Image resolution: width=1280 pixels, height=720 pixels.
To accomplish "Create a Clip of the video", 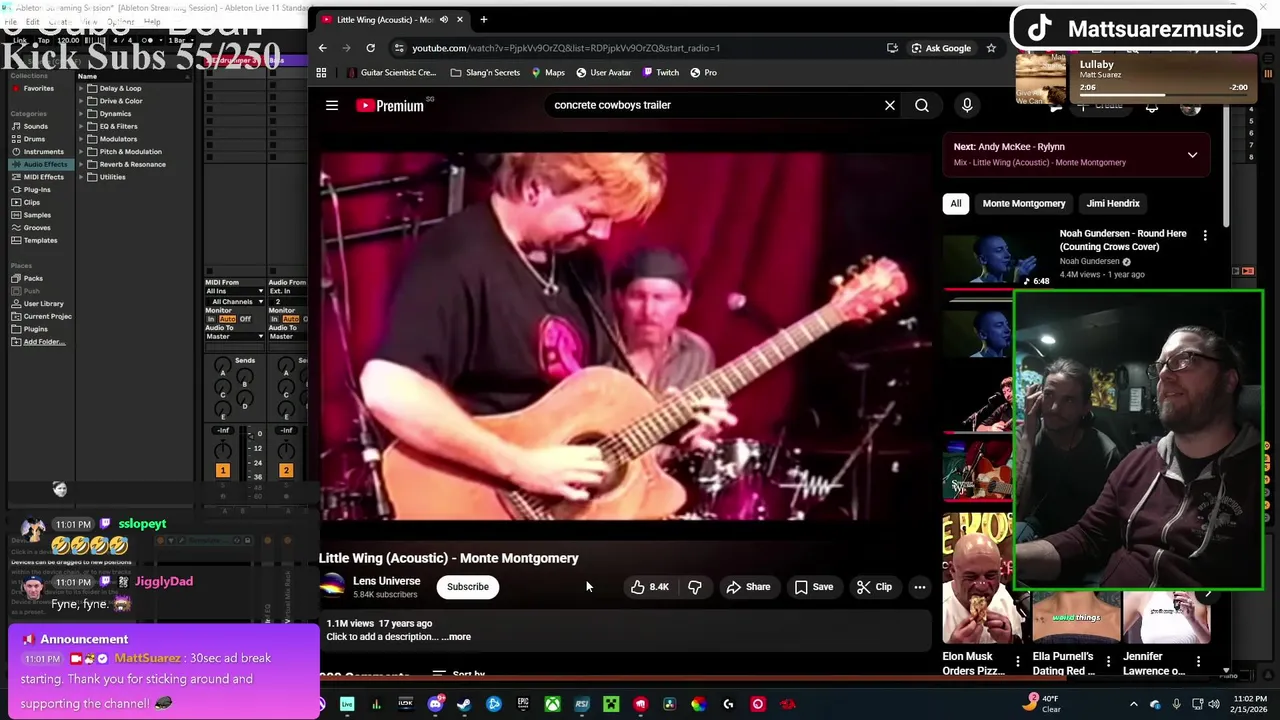I will (874, 587).
